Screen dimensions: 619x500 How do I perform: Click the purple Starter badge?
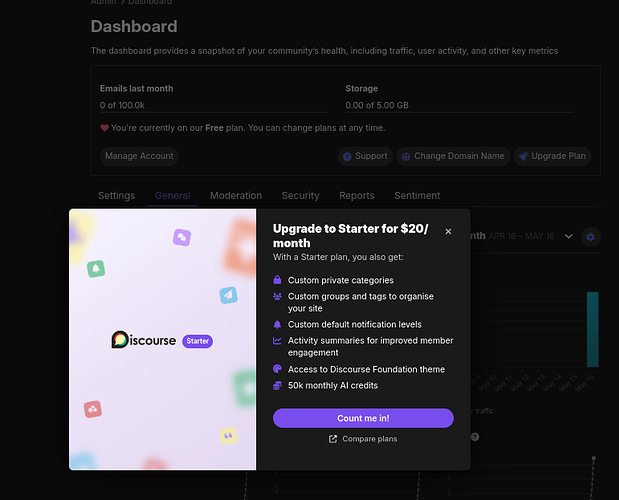(197, 341)
